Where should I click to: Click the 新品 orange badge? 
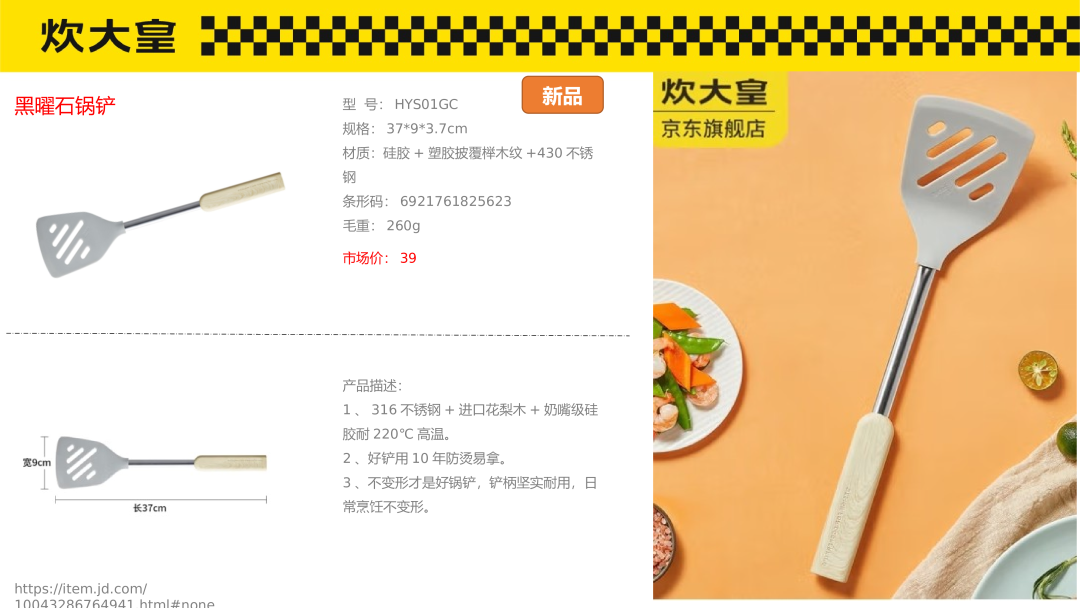(x=562, y=95)
